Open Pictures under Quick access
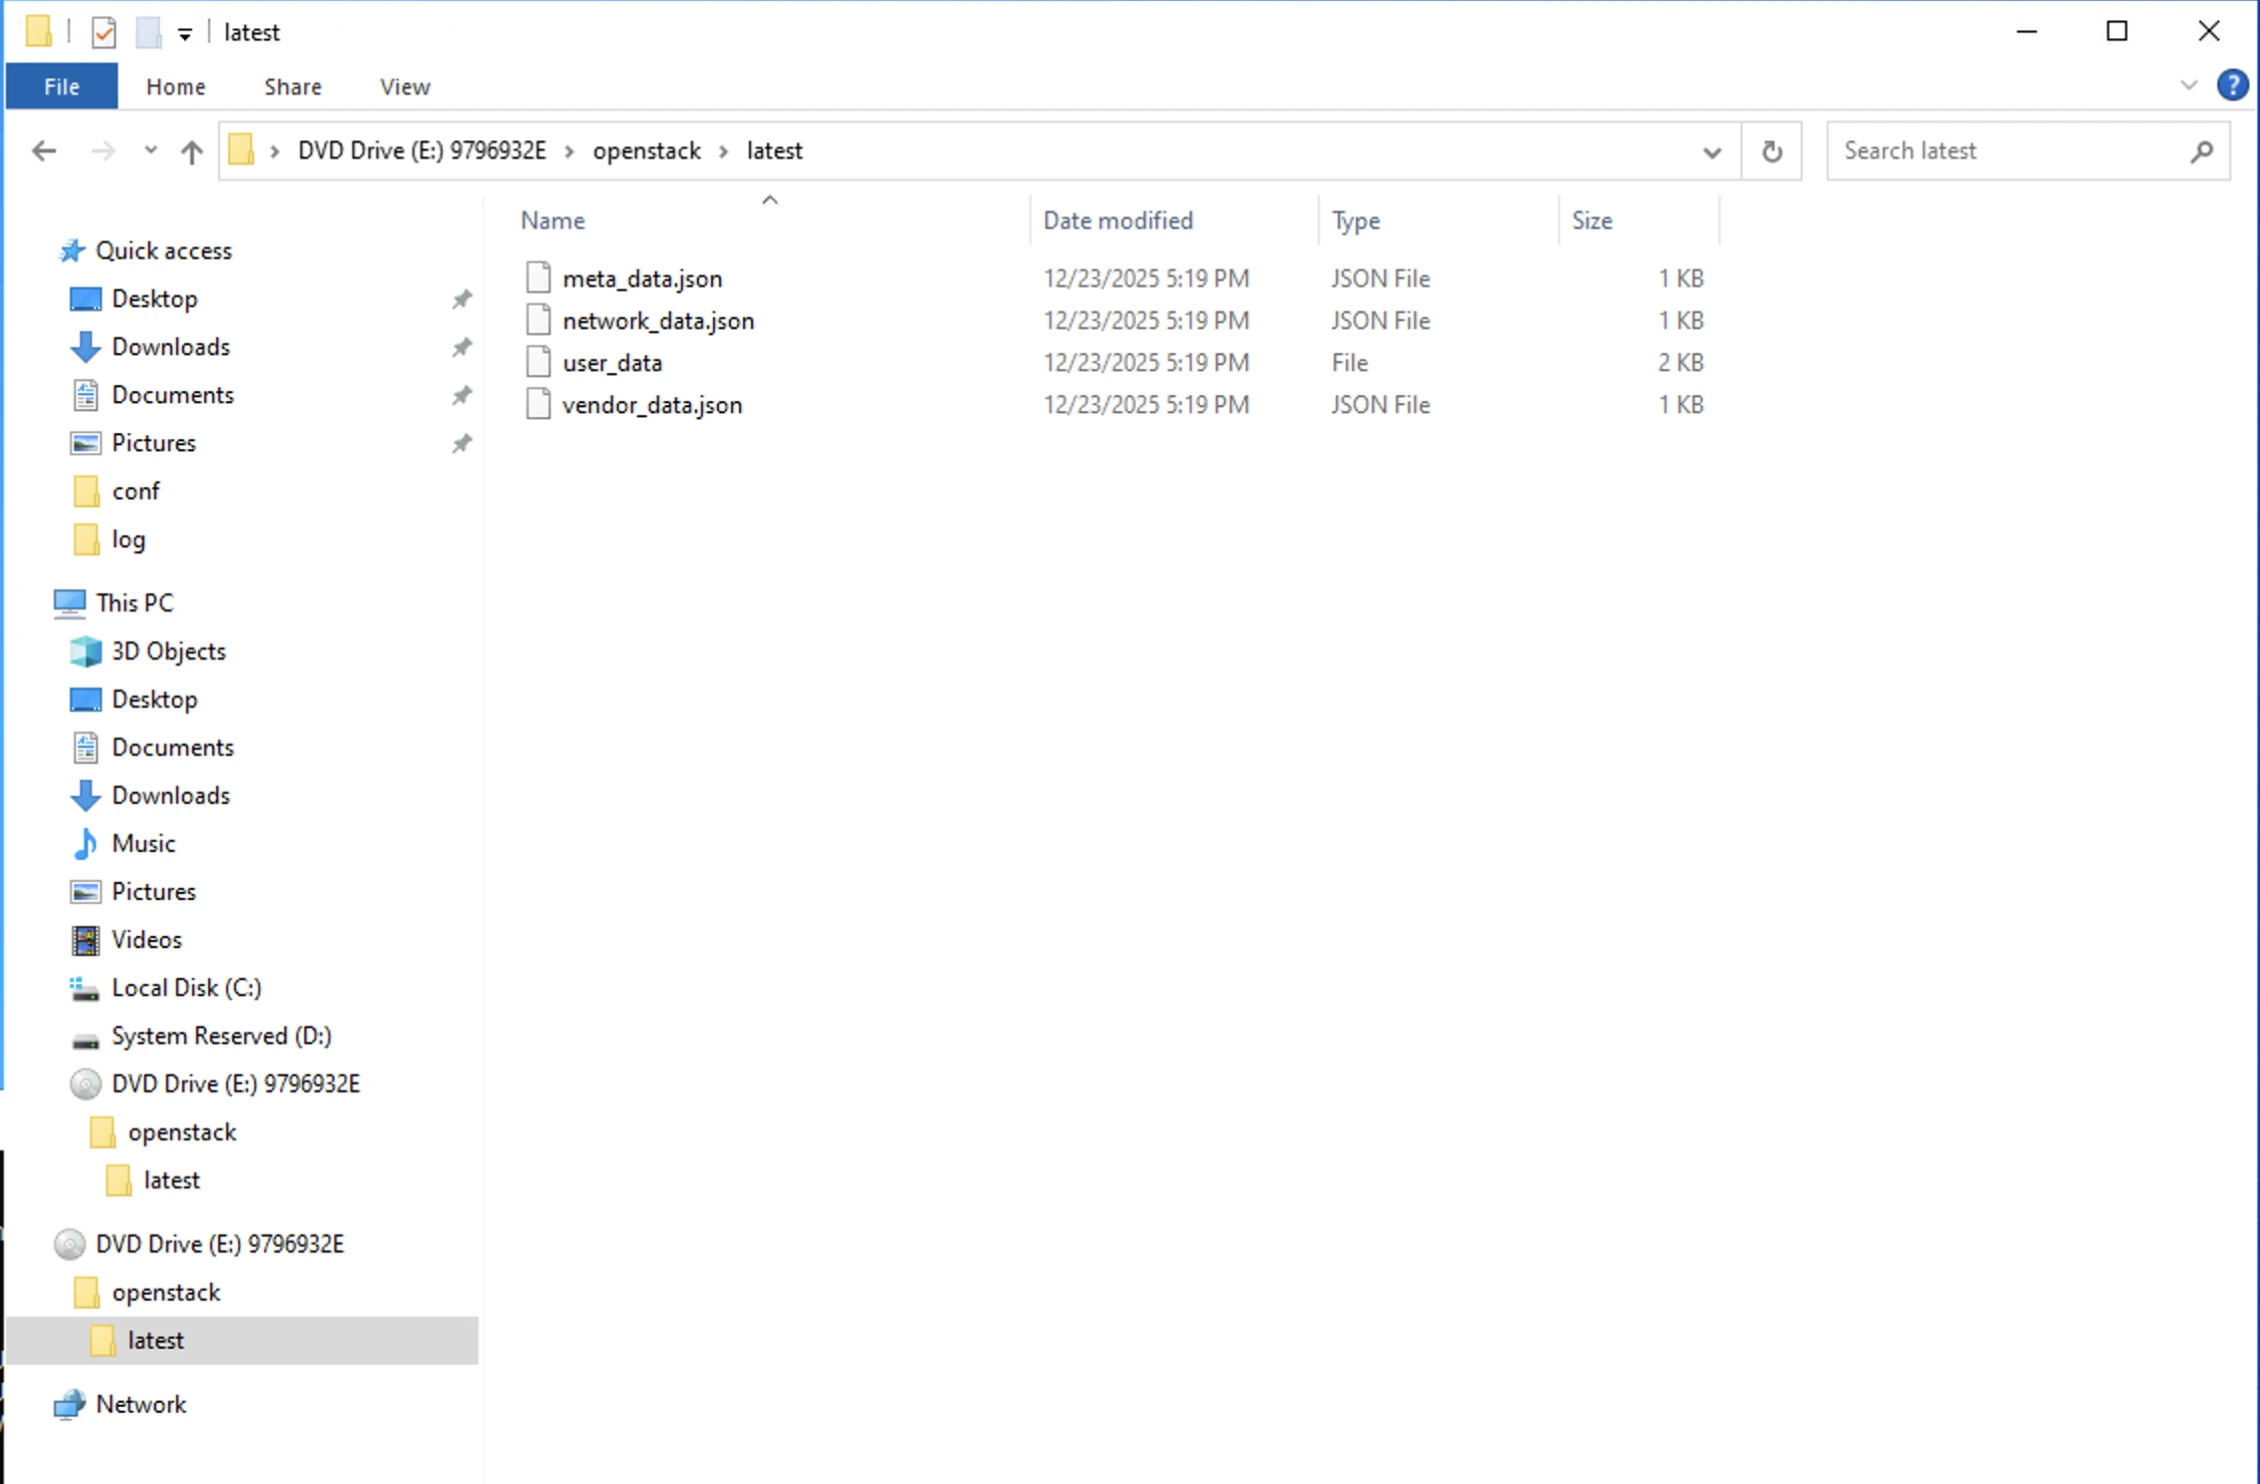The height and width of the screenshot is (1484, 2260). click(154, 443)
